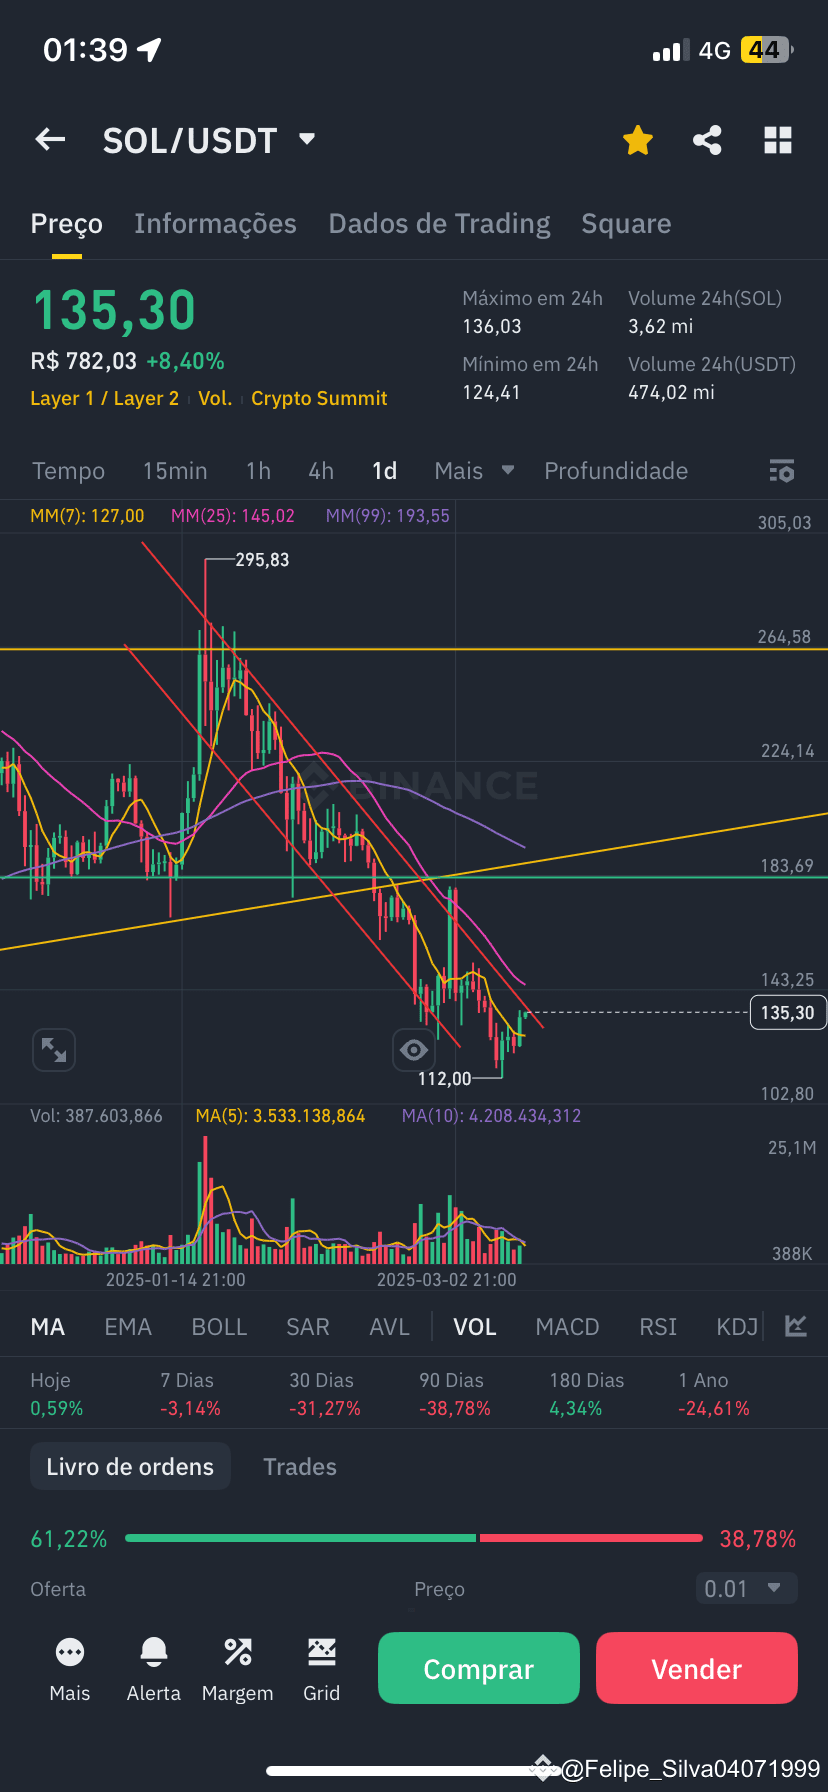Image resolution: width=828 pixels, height=1792 pixels.
Task: Open chart settings icon beside Profundidade
Action: [781, 471]
